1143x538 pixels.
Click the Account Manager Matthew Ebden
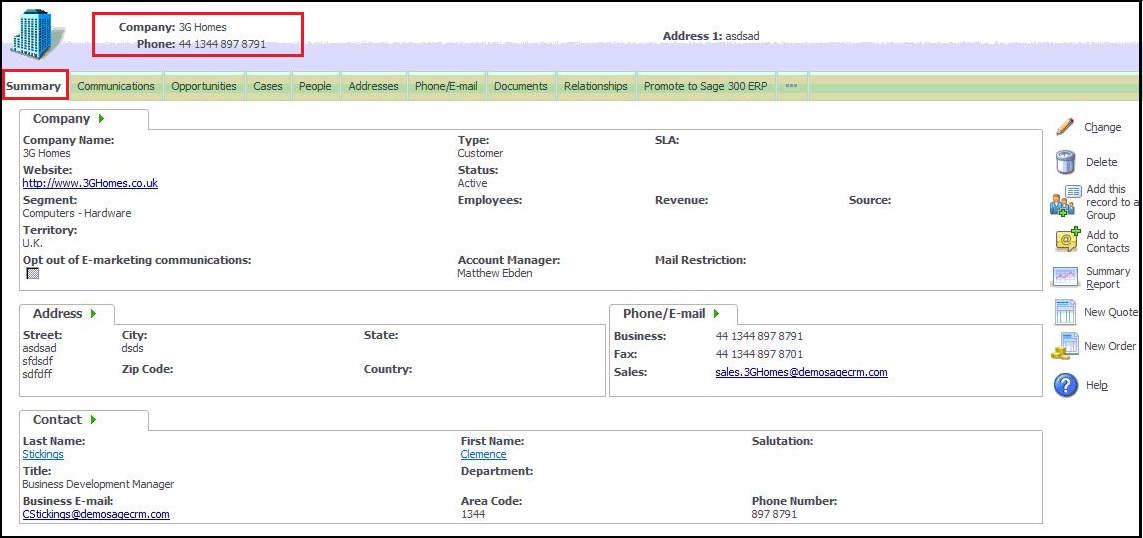495,273
